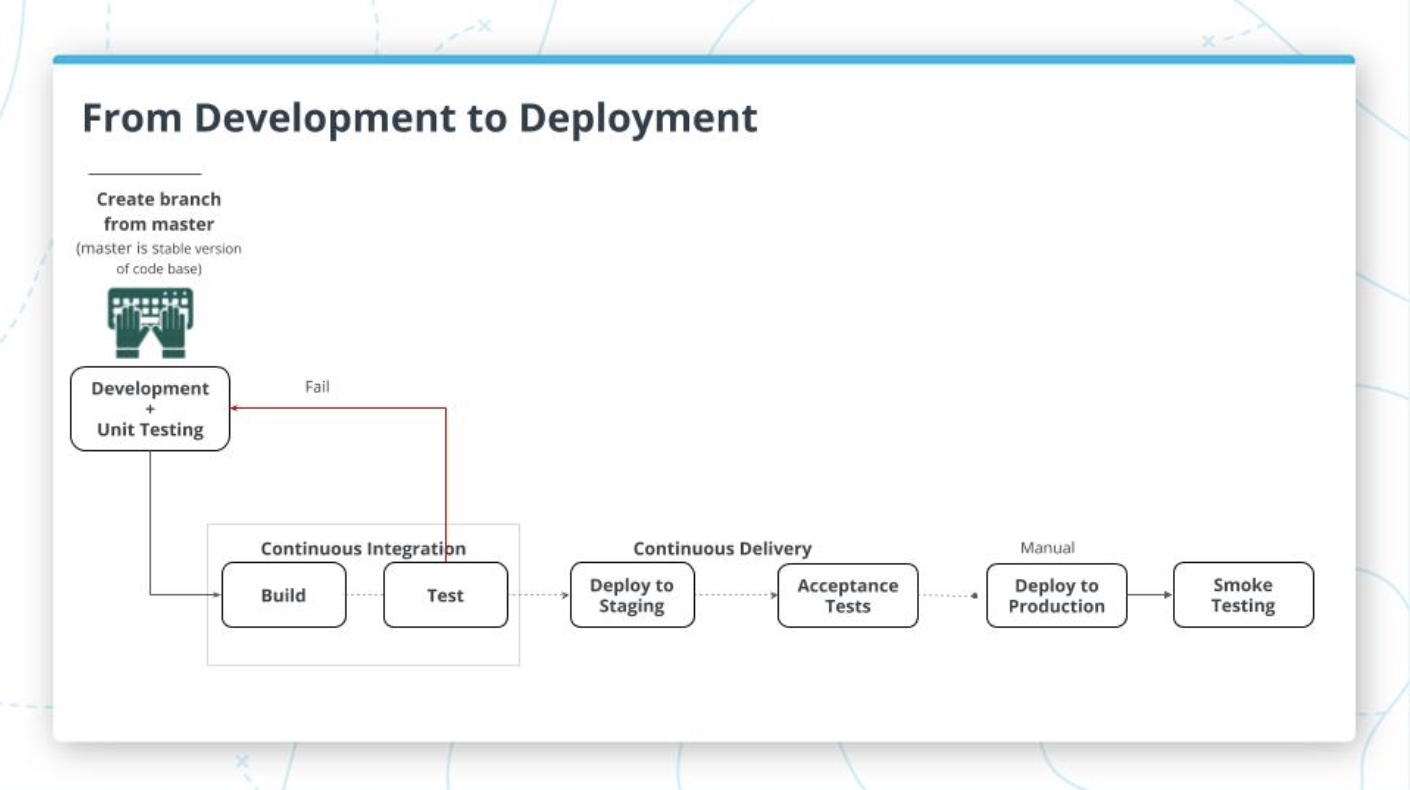Click the Deploy to Staging box

(632, 595)
